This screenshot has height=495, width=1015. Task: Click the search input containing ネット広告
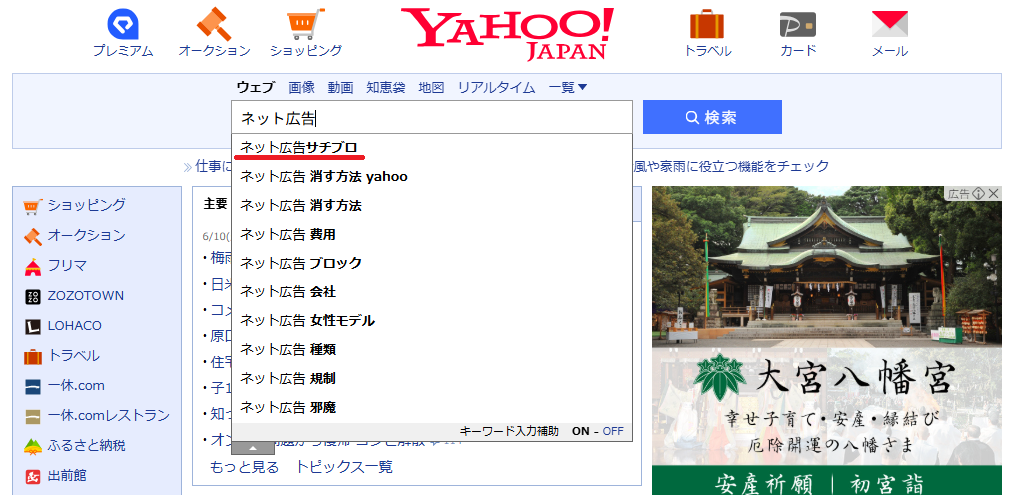coord(432,118)
